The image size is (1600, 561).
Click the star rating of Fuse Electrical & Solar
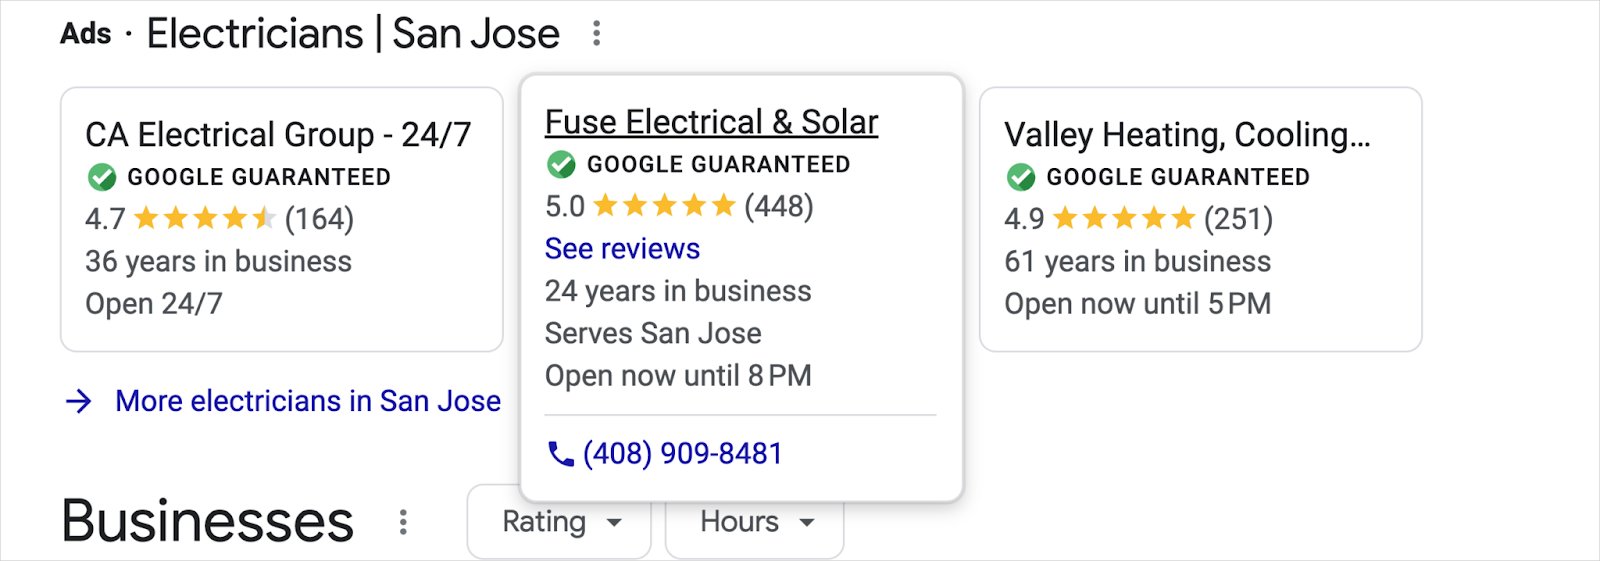(x=664, y=207)
